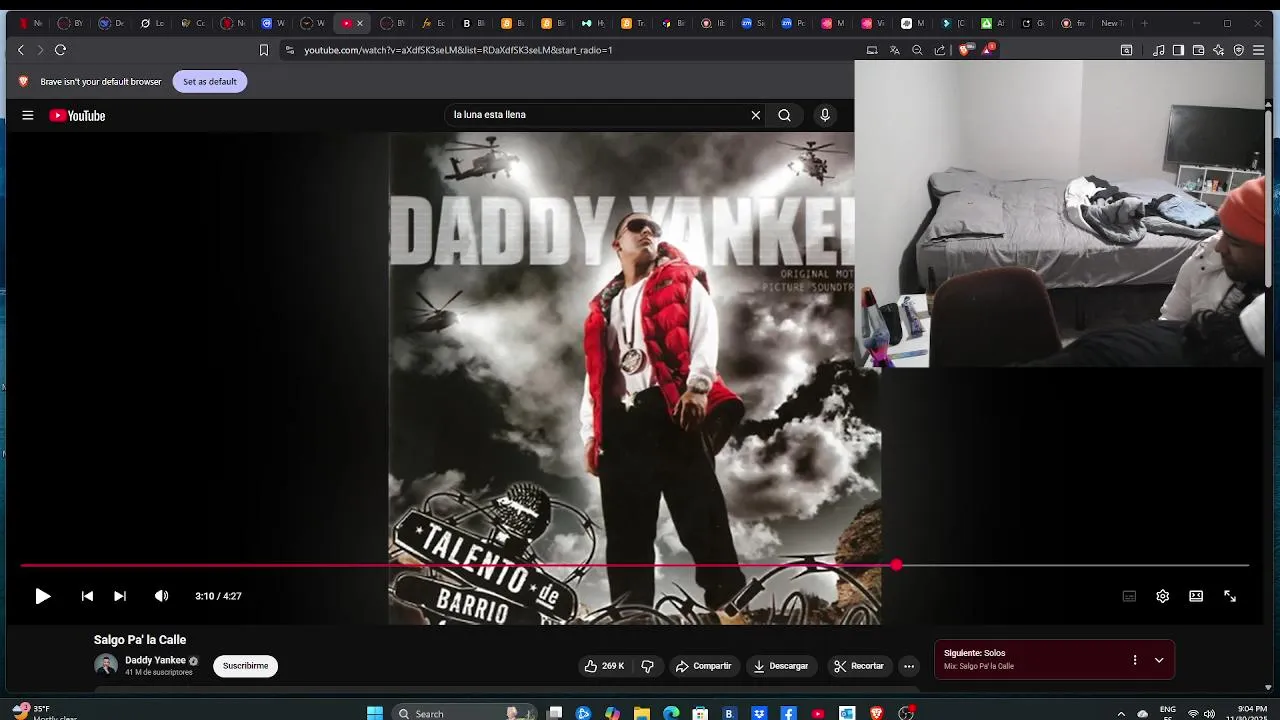Switch to the 'lib' tab
Image resolution: width=1280 pixels, height=720 pixels.
tap(713, 23)
